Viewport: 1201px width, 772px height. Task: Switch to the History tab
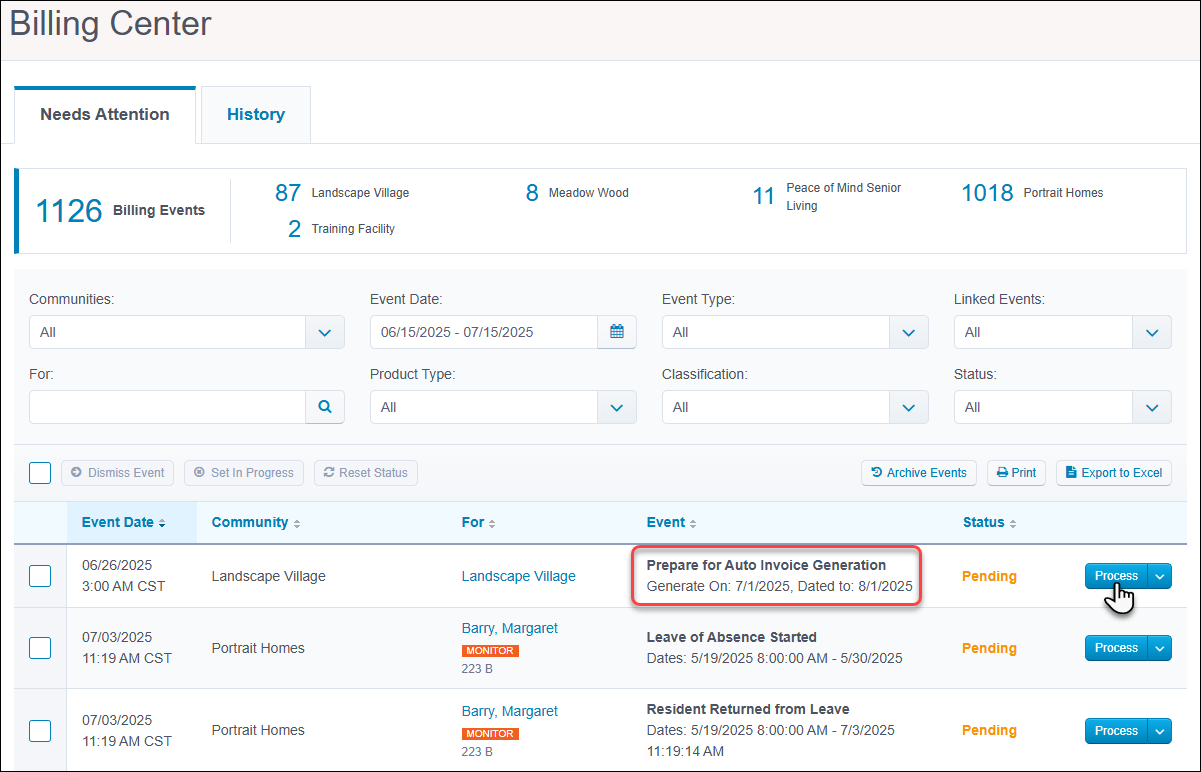256,114
